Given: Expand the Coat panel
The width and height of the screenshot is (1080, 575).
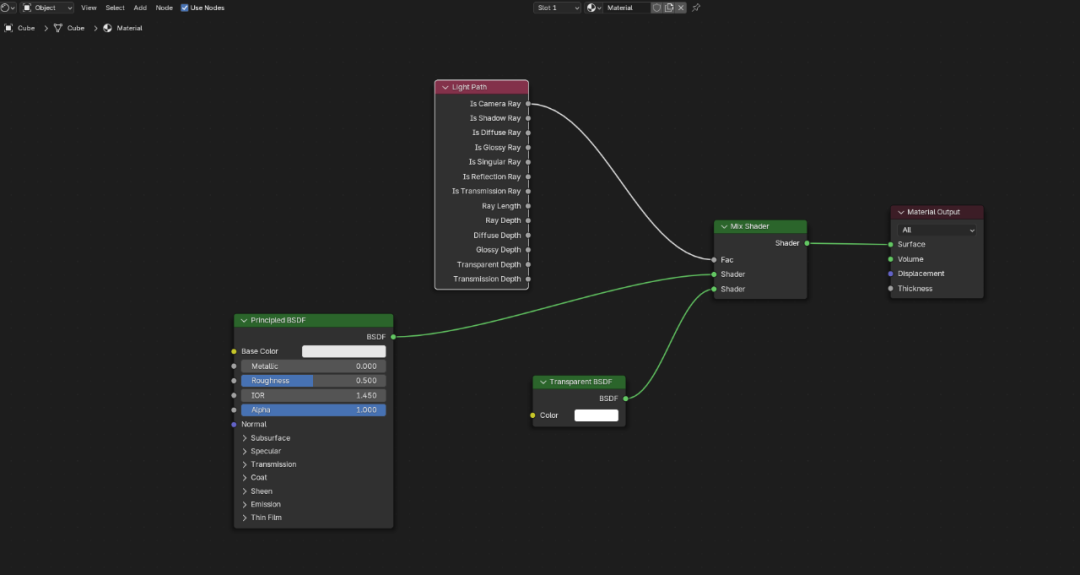Looking at the screenshot, I should pyautogui.click(x=245, y=477).
